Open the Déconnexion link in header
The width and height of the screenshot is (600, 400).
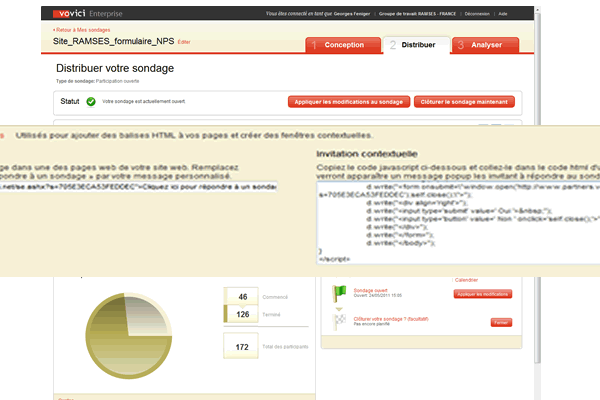point(477,14)
